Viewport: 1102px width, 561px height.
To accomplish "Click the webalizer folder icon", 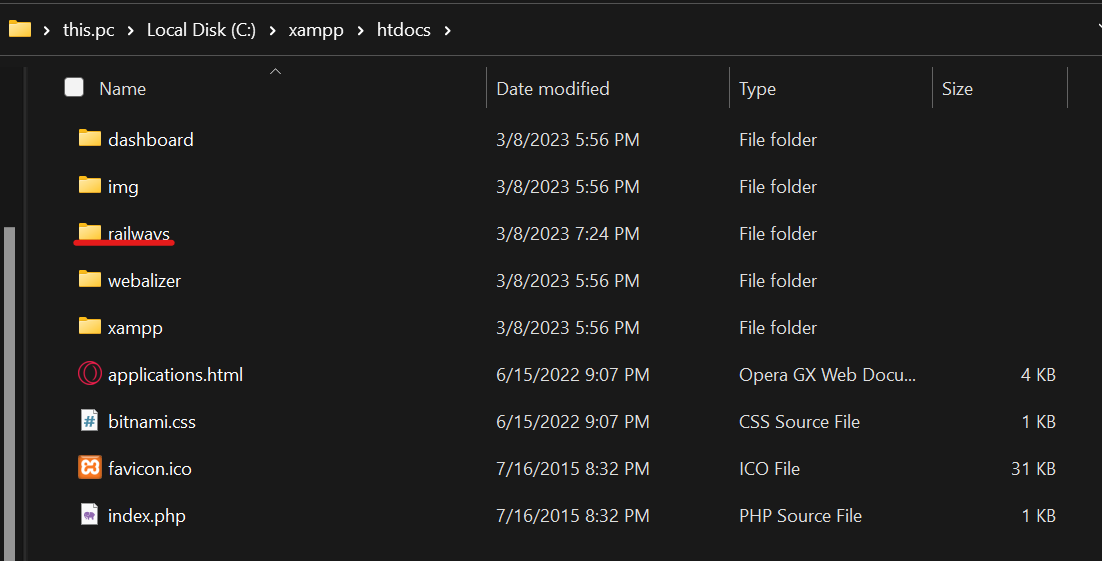I will pyautogui.click(x=89, y=279).
